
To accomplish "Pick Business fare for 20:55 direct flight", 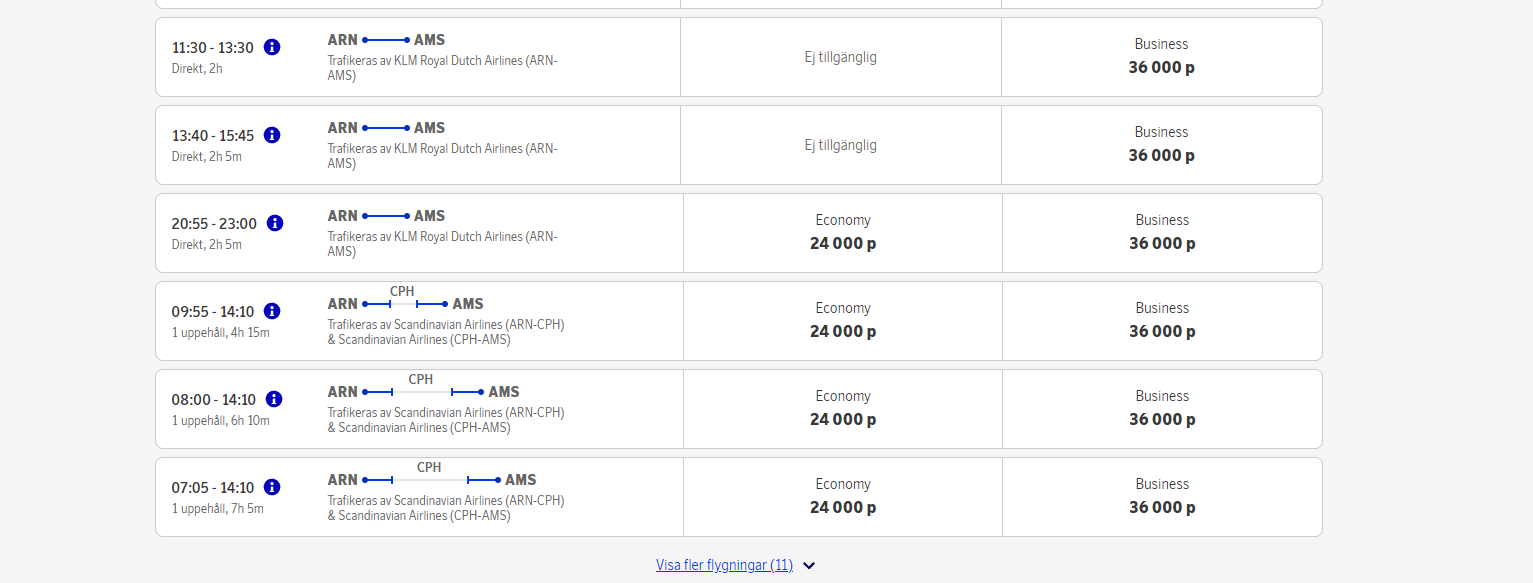I will pos(1161,233).
